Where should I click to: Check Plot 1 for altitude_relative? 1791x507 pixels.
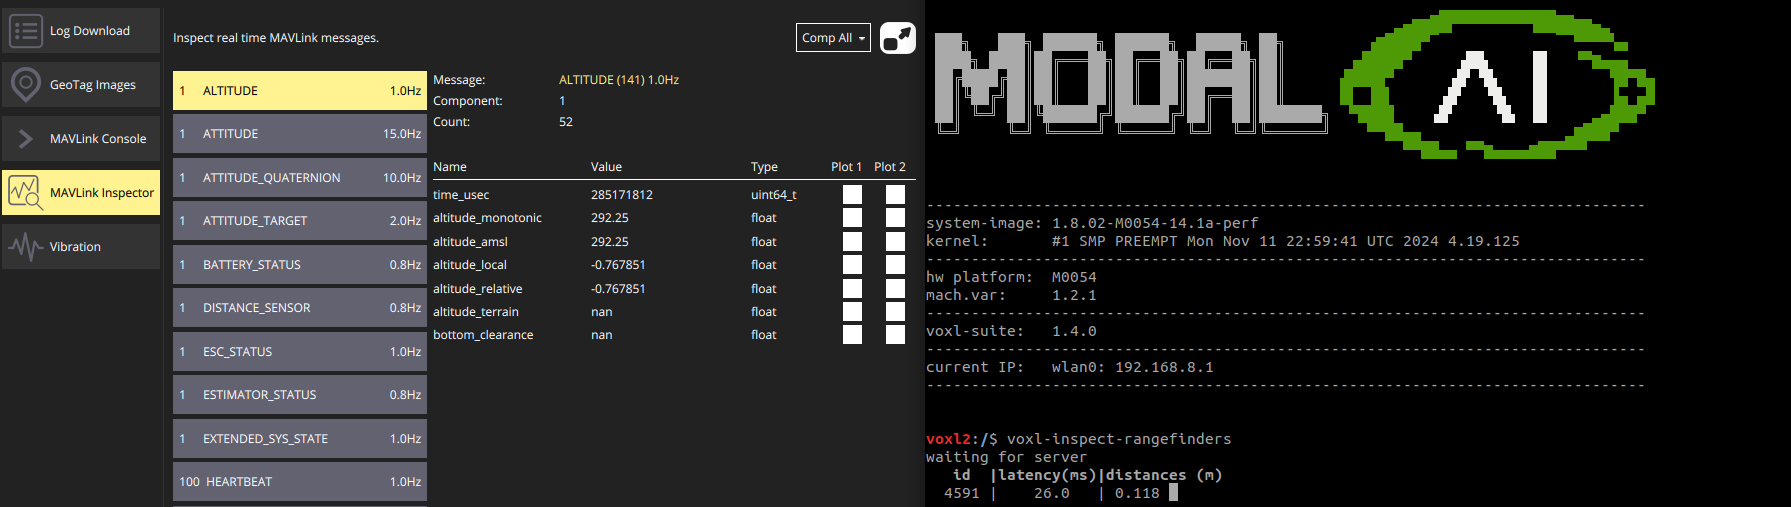point(852,288)
